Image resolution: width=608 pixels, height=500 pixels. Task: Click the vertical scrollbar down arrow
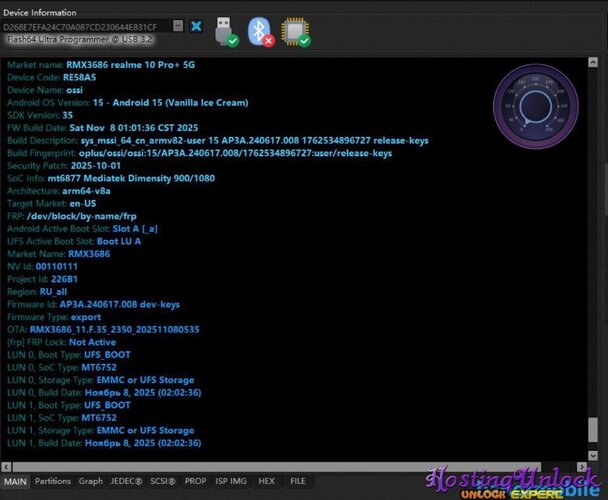click(592, 455)
